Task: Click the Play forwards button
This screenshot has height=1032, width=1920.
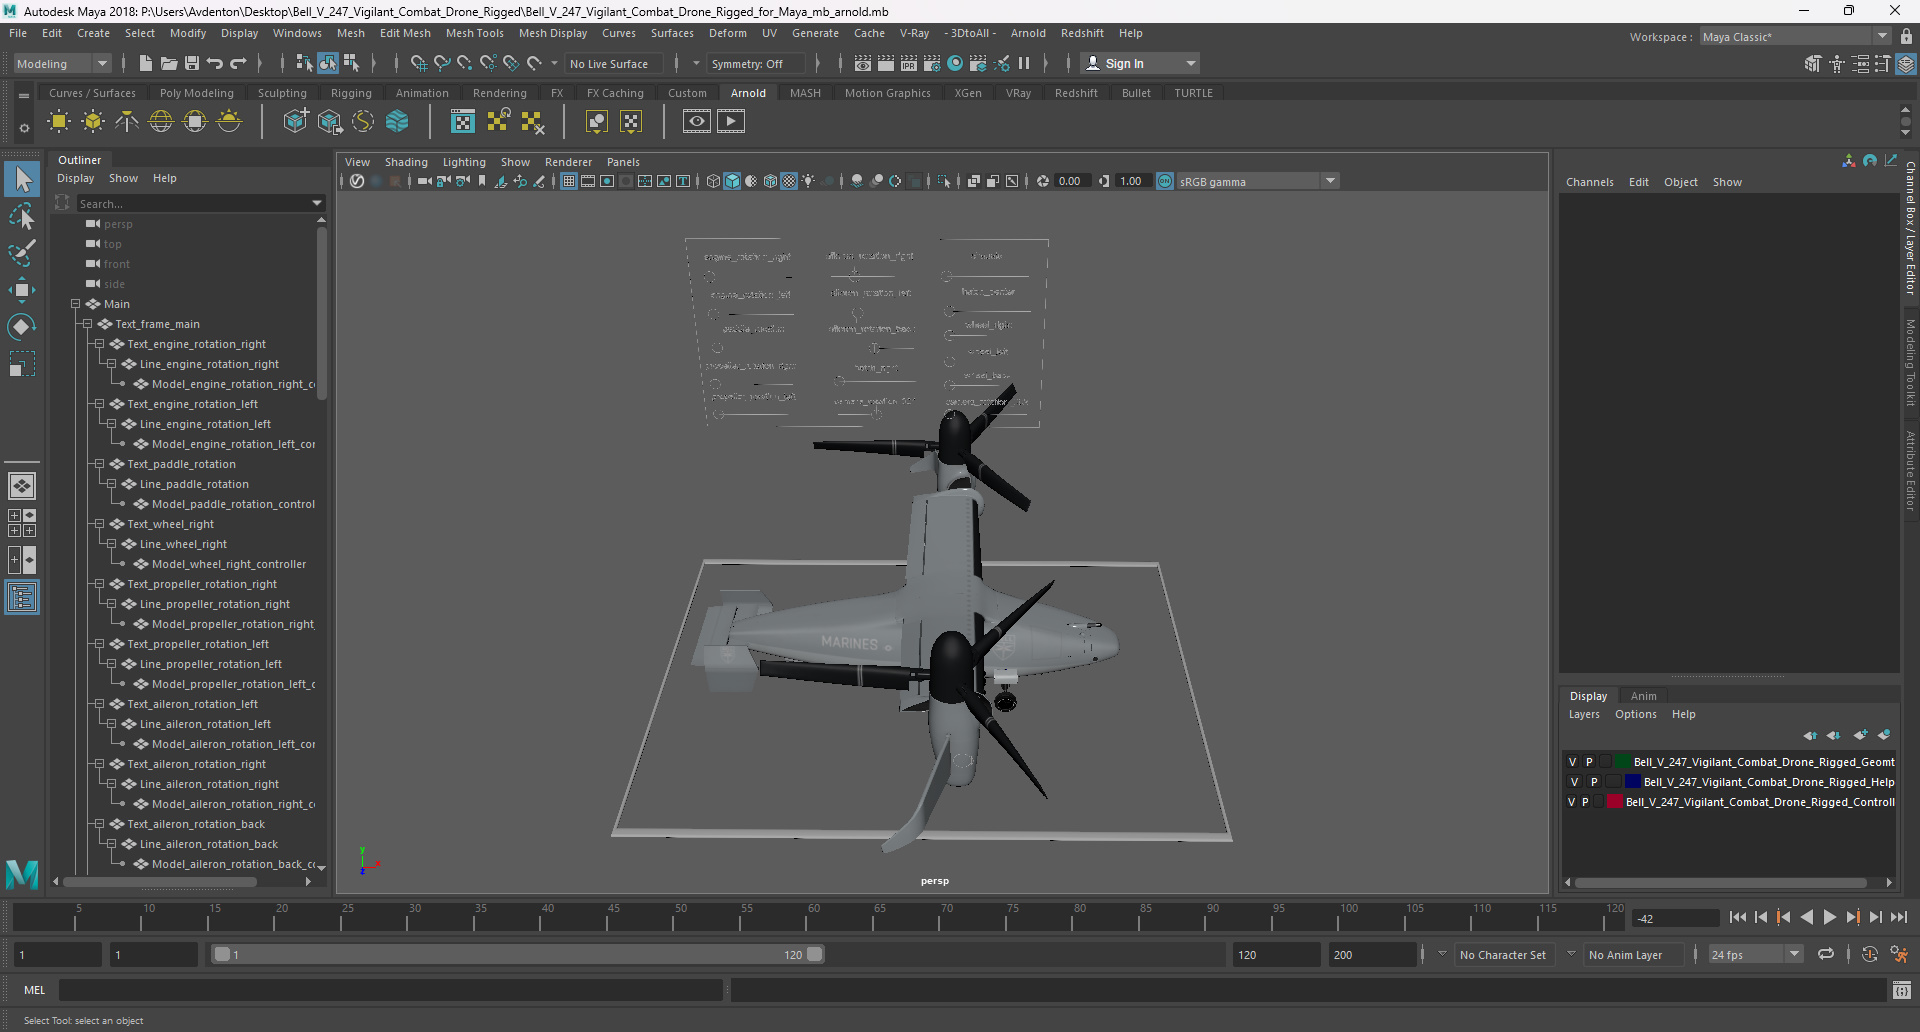Action: (x=1829, y=917)
